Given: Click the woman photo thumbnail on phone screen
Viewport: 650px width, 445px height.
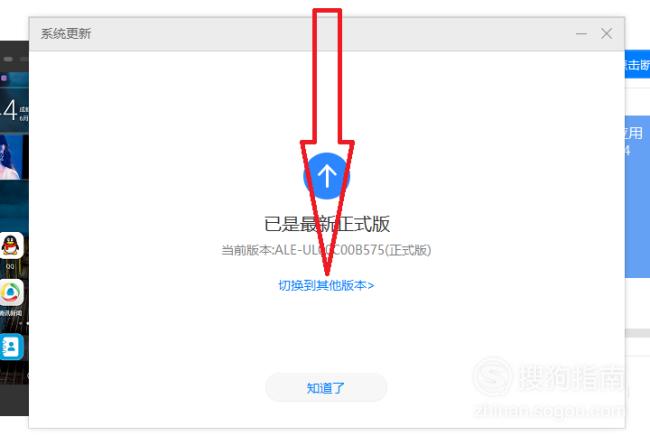Looking at the screenshot, I should pyautogui.click(x=11, y=157).
